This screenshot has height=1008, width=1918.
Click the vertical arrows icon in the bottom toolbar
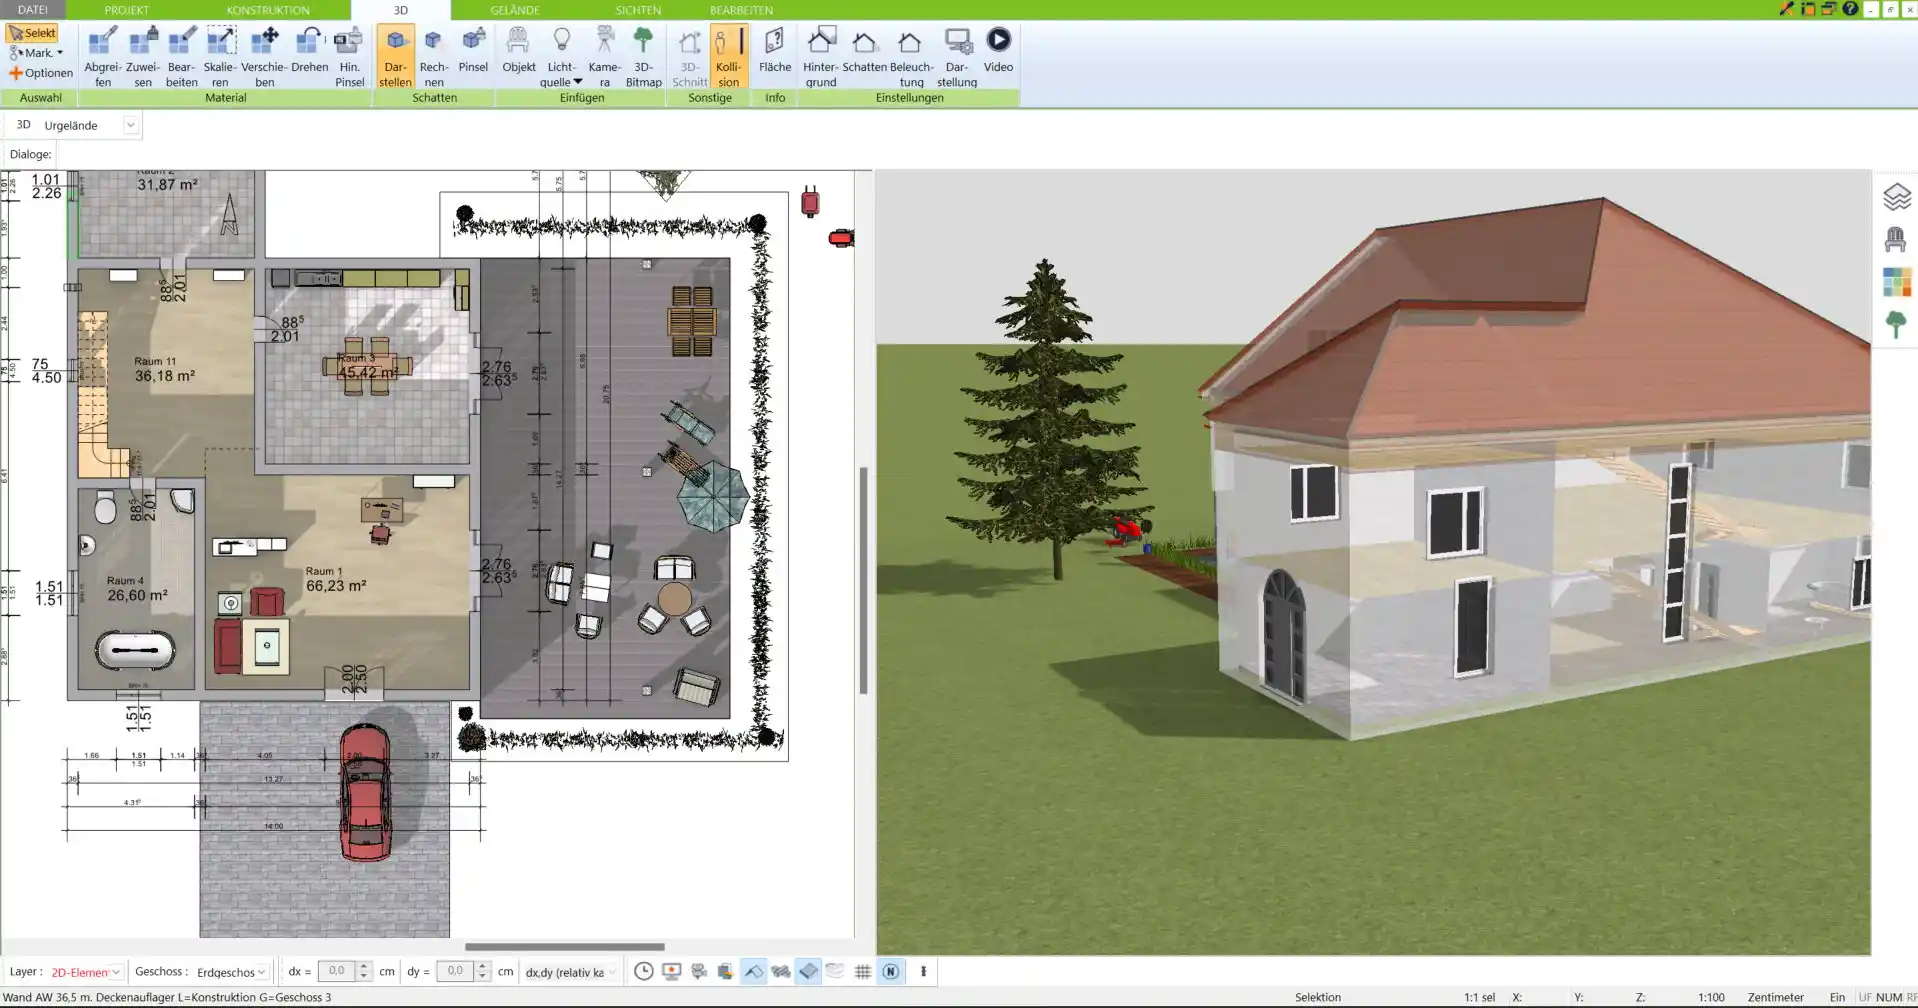tap(923, 971)
